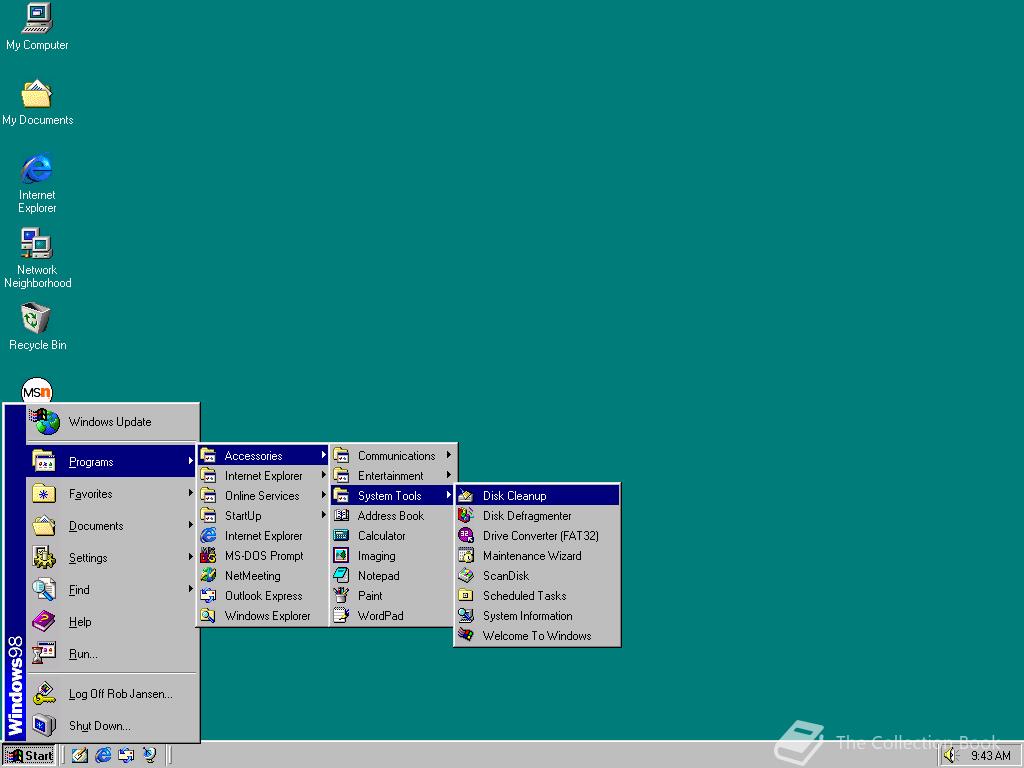Click the MSN desktop icon
The image size is (1024, 768).
coord(37,391)
